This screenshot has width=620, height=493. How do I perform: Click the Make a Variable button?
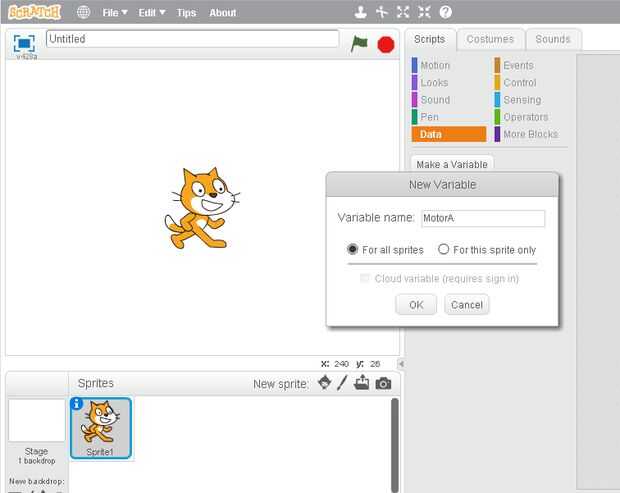pyautogui.click(x=452, y=164)
